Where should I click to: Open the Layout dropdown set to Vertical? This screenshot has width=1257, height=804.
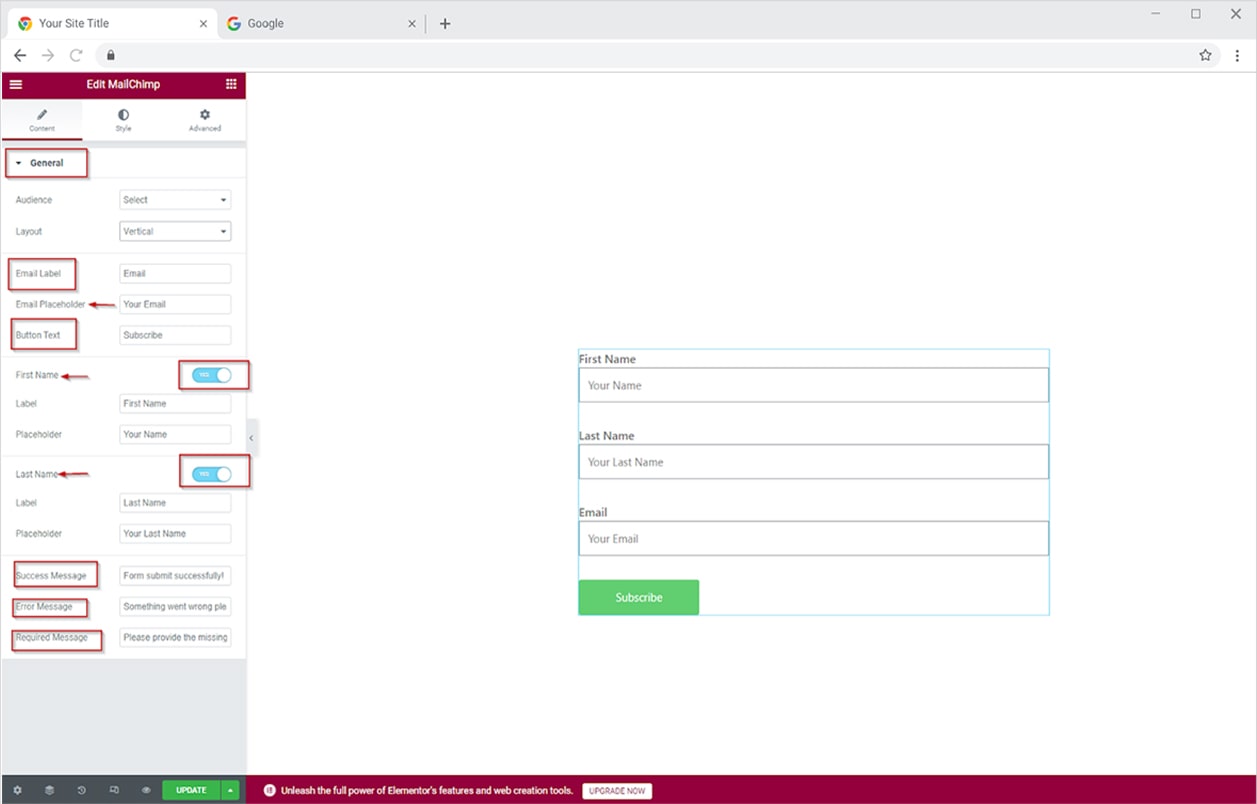click(175, 231)
